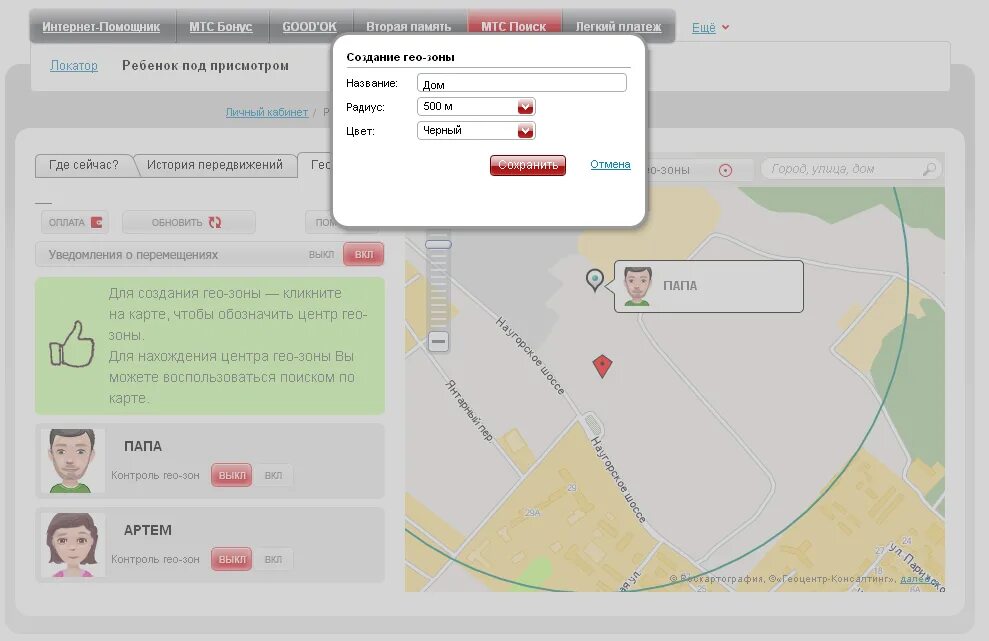The image size is (989, 641).
Task: Click the magnifier icon in the map search
Action: click(929, 169)
